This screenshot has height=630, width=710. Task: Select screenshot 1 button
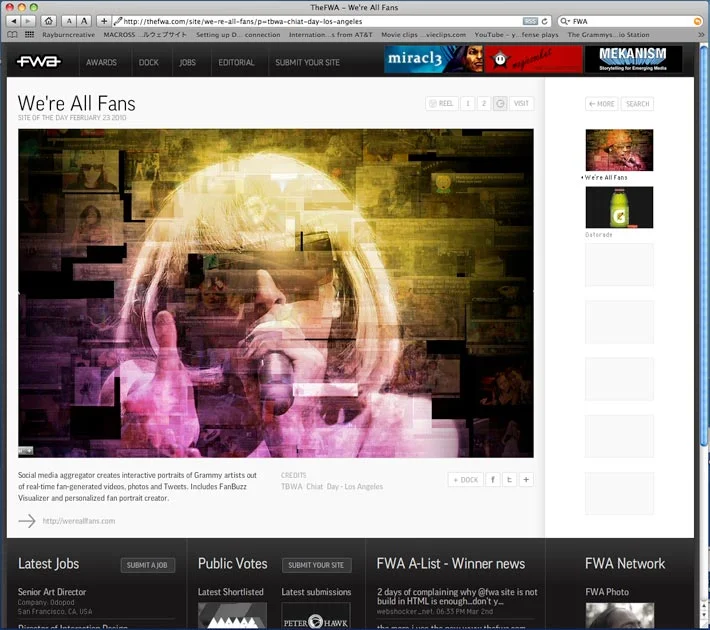pos(468,104)
